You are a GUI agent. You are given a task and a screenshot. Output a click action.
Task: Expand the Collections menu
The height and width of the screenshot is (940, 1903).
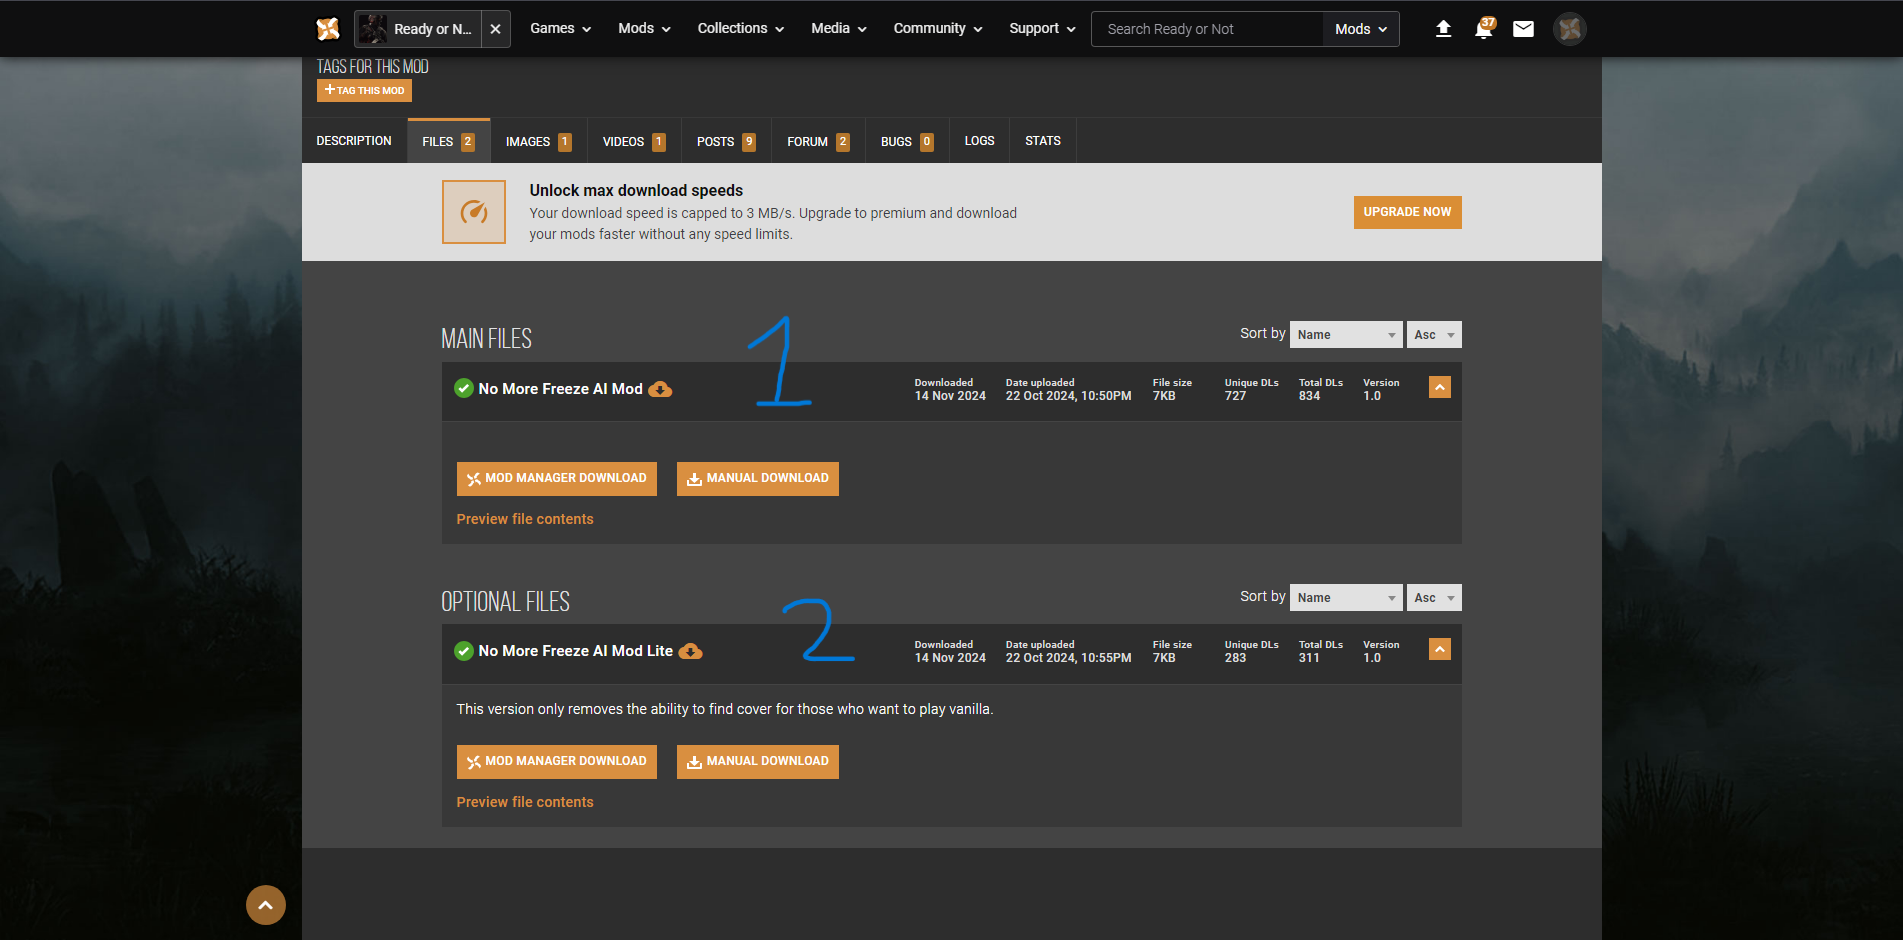pos(741,29)
